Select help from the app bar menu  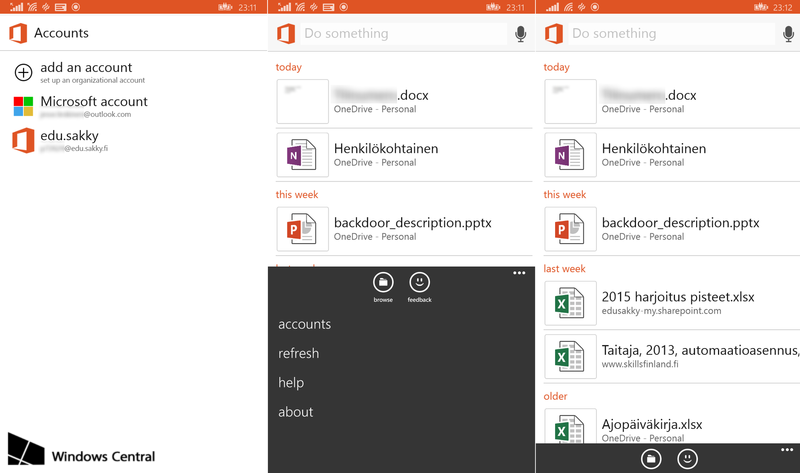coord(291,383)
